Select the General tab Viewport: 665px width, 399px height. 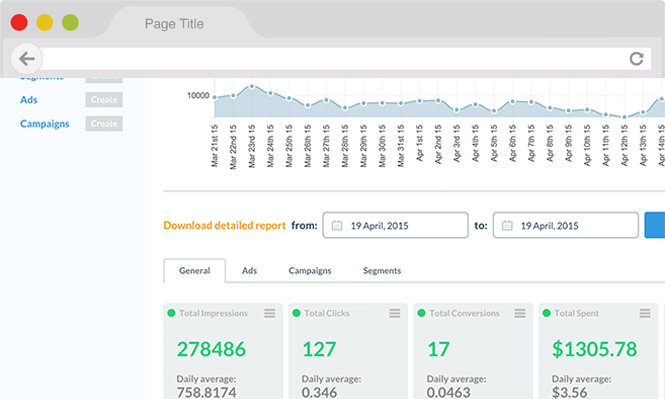(195, 271)
